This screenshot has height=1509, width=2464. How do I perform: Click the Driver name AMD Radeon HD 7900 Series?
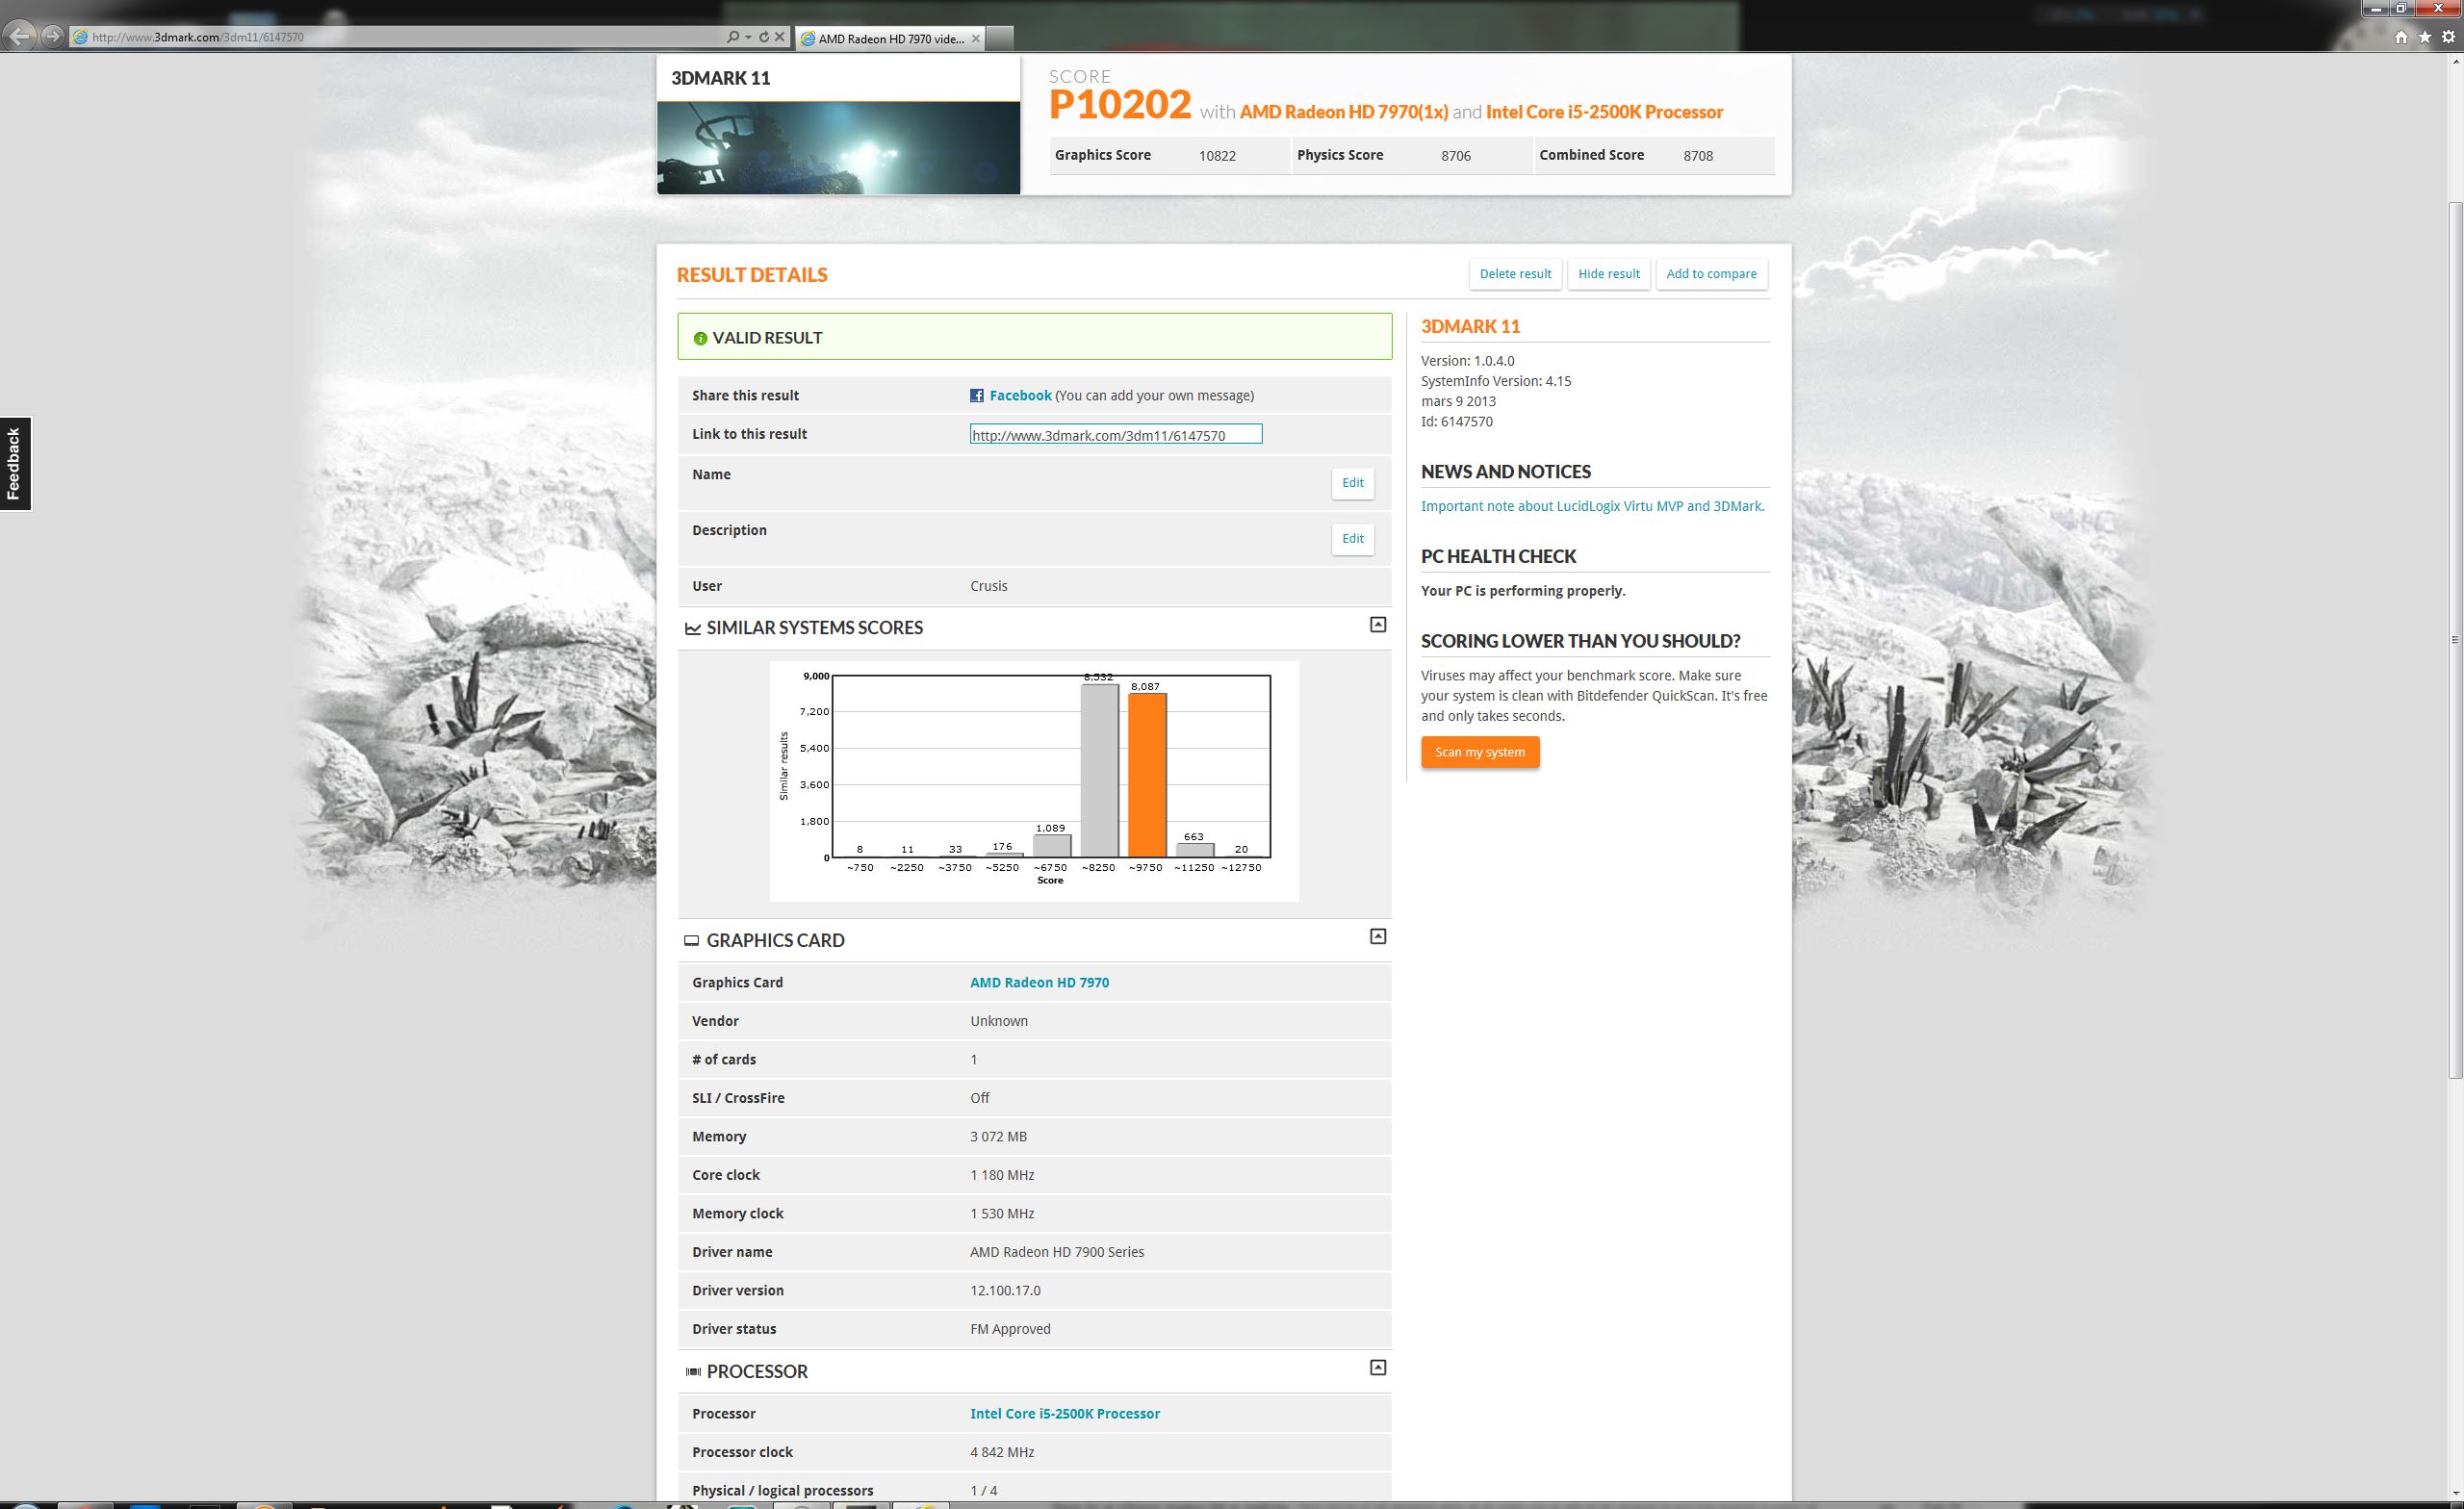tap(1057, 1252)
